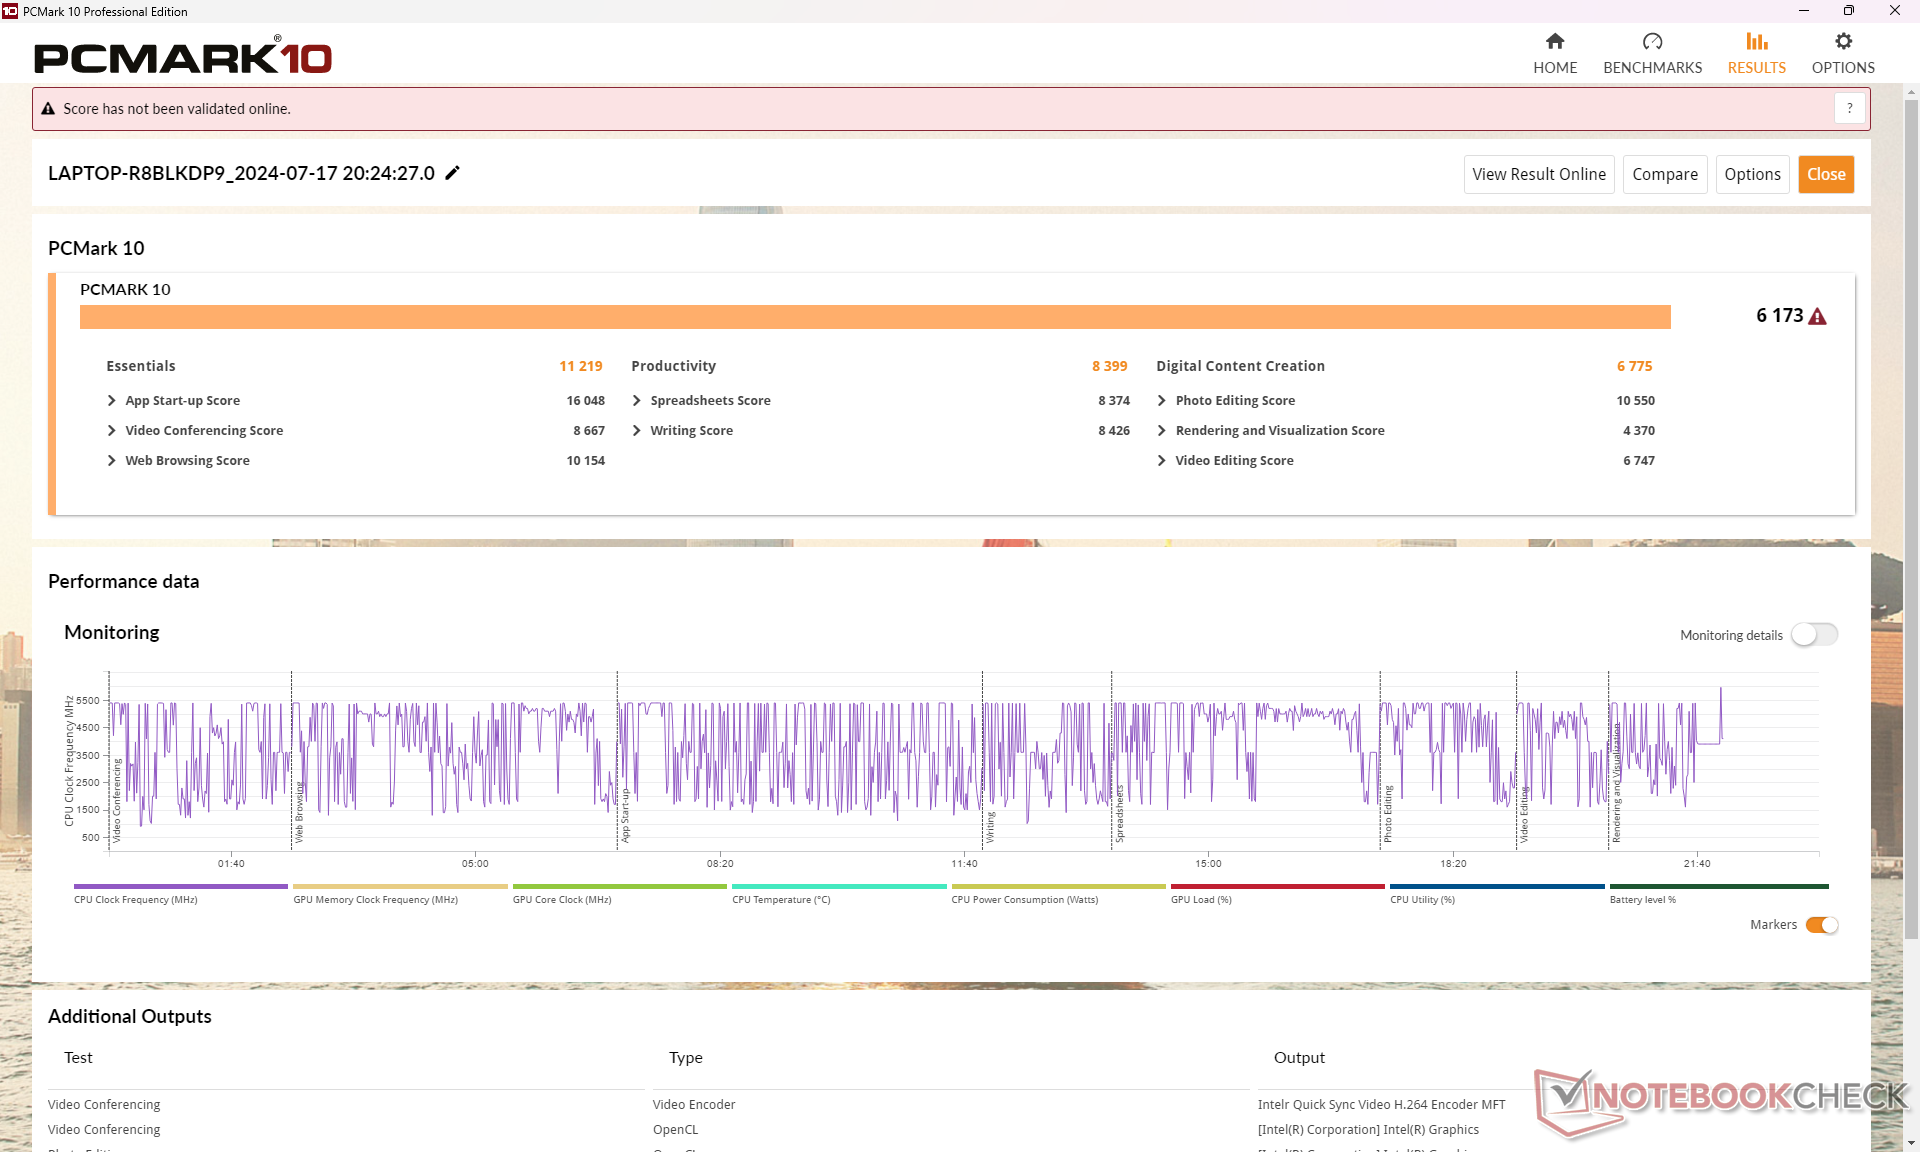Screen dimensions: 1920x1152
Task: Expand Photo Editing Score row
Action: tap(1162, 401)
